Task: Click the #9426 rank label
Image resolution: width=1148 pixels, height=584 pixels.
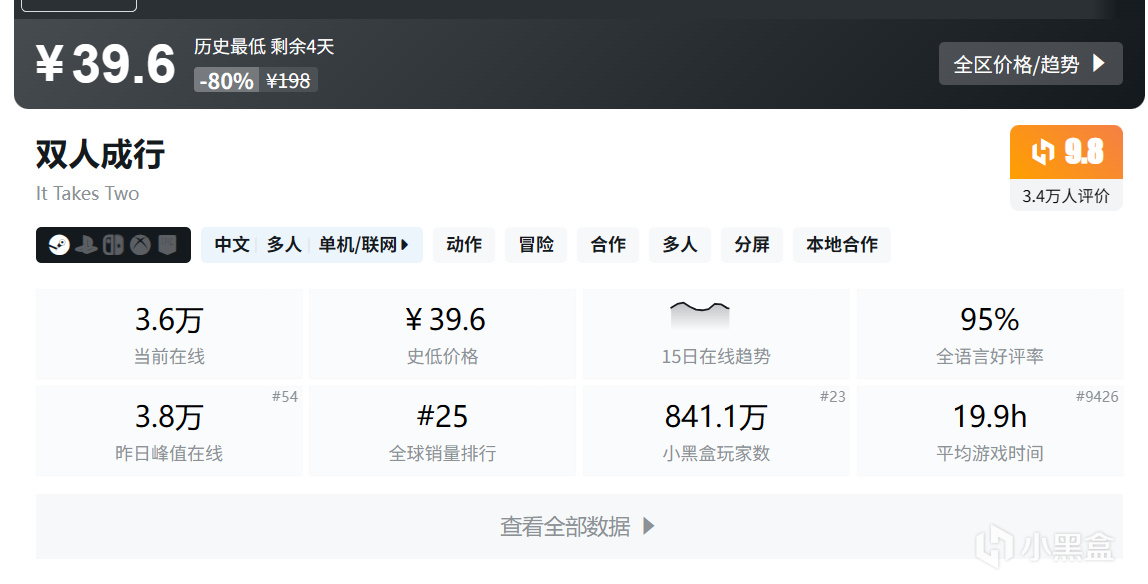Action: 1097,397
